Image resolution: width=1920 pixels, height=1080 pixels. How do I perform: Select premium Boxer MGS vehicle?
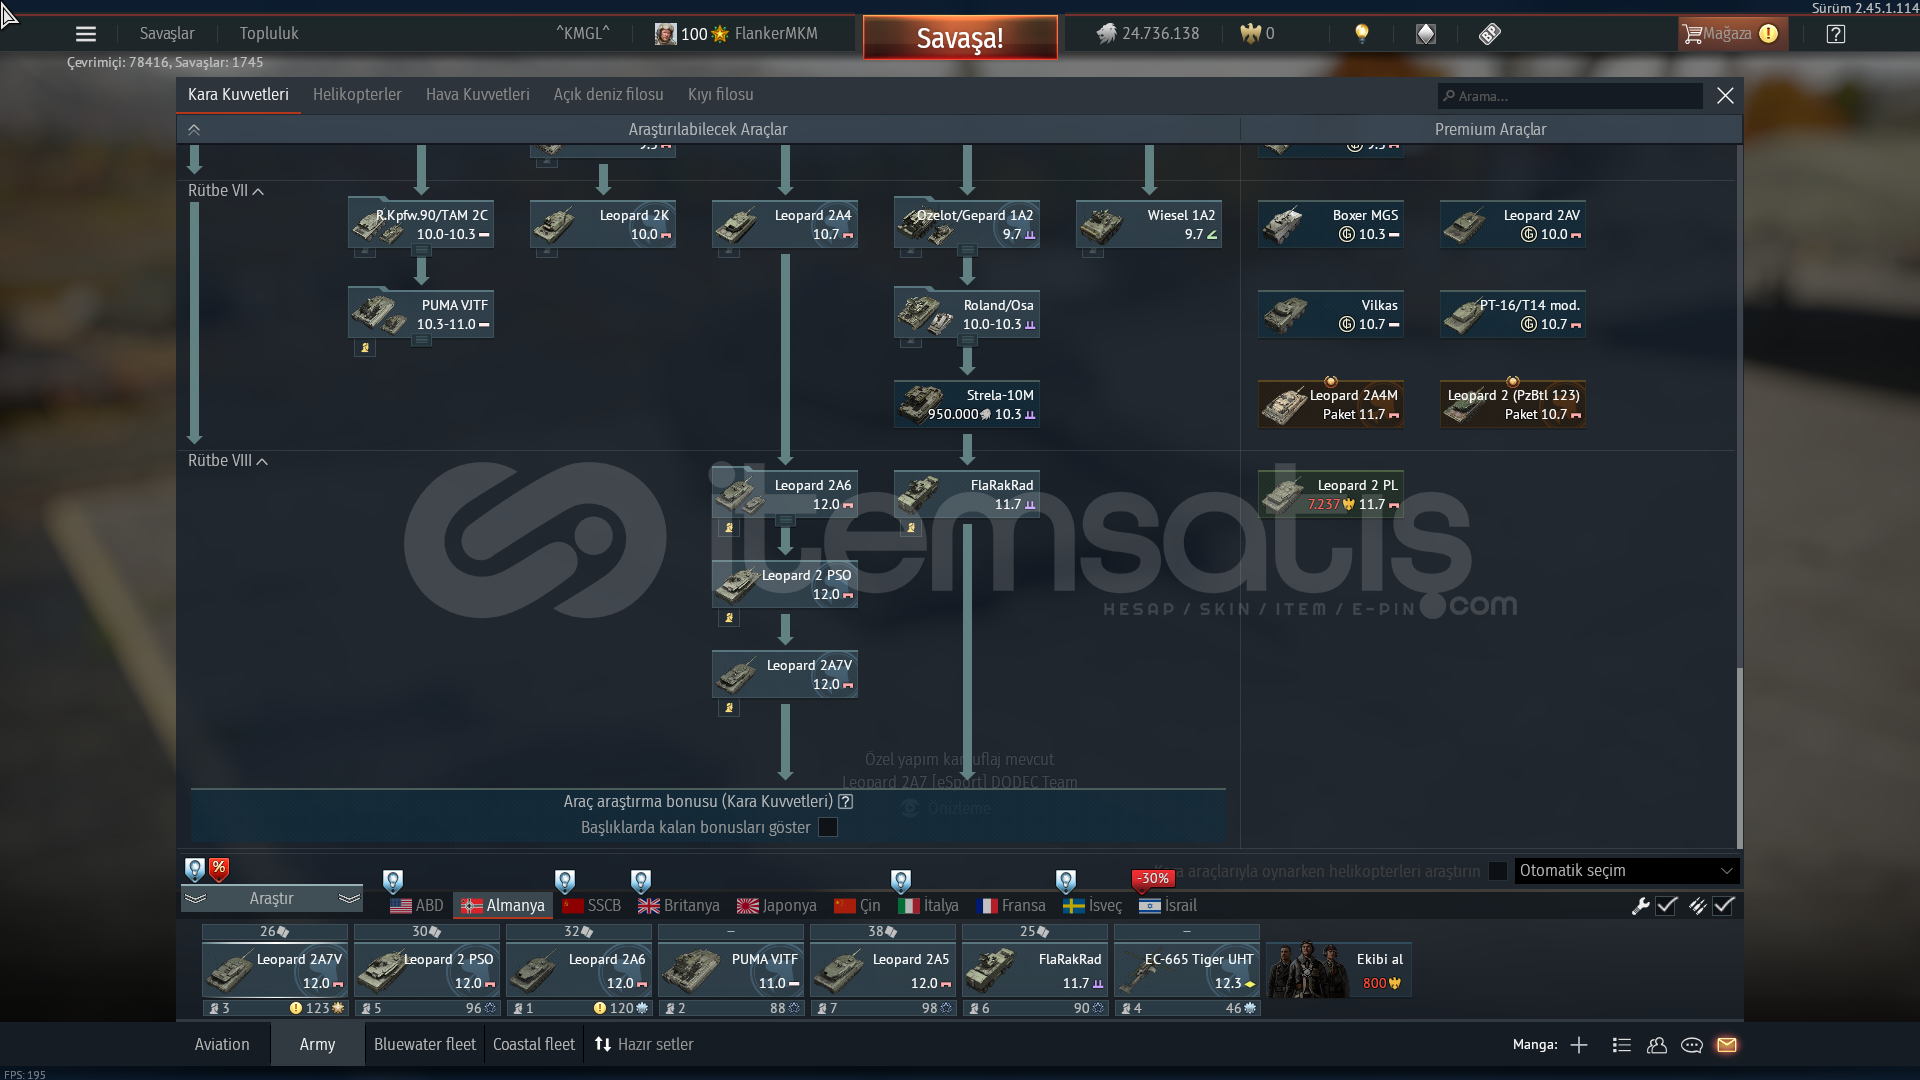click(x=1331, y=225)
